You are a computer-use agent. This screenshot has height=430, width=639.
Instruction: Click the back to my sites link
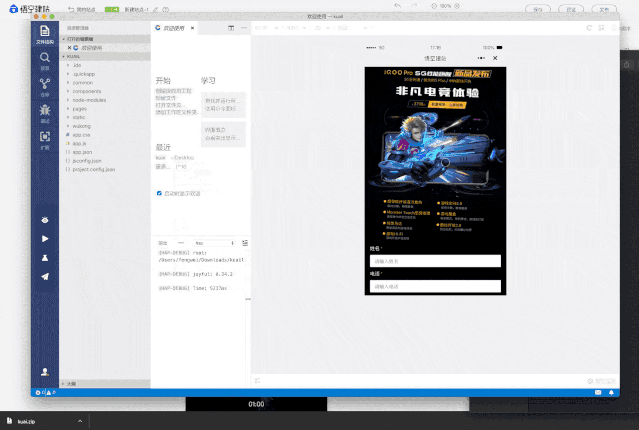point(82,9)
